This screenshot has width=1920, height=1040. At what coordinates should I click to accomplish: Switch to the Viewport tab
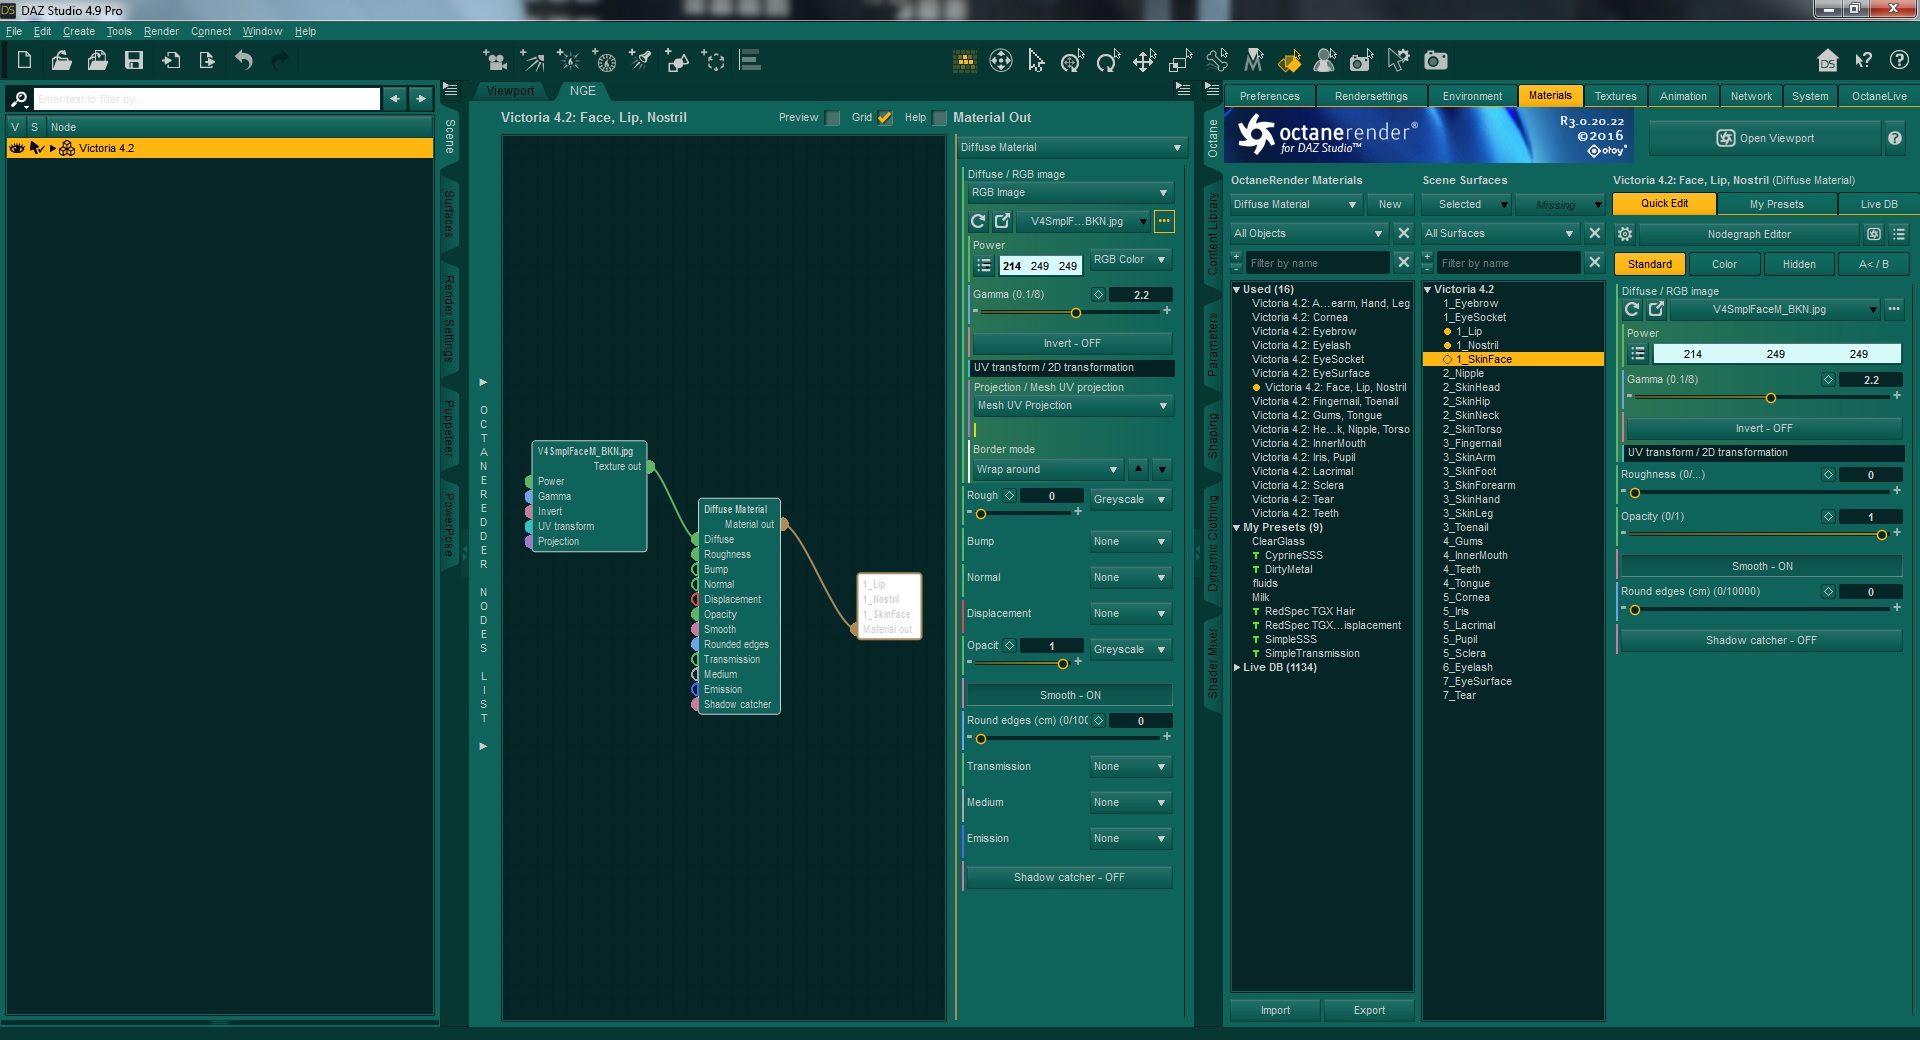click(510, 91)
